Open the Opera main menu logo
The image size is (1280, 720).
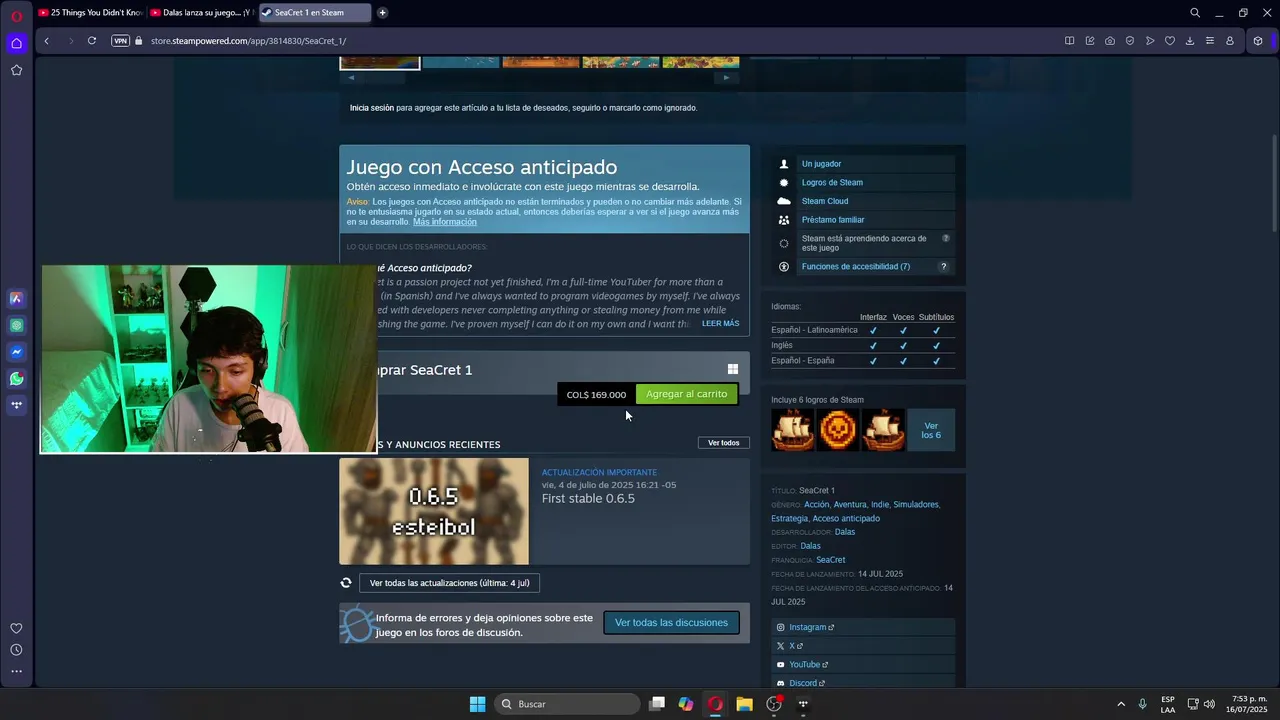tap(16, 14)
